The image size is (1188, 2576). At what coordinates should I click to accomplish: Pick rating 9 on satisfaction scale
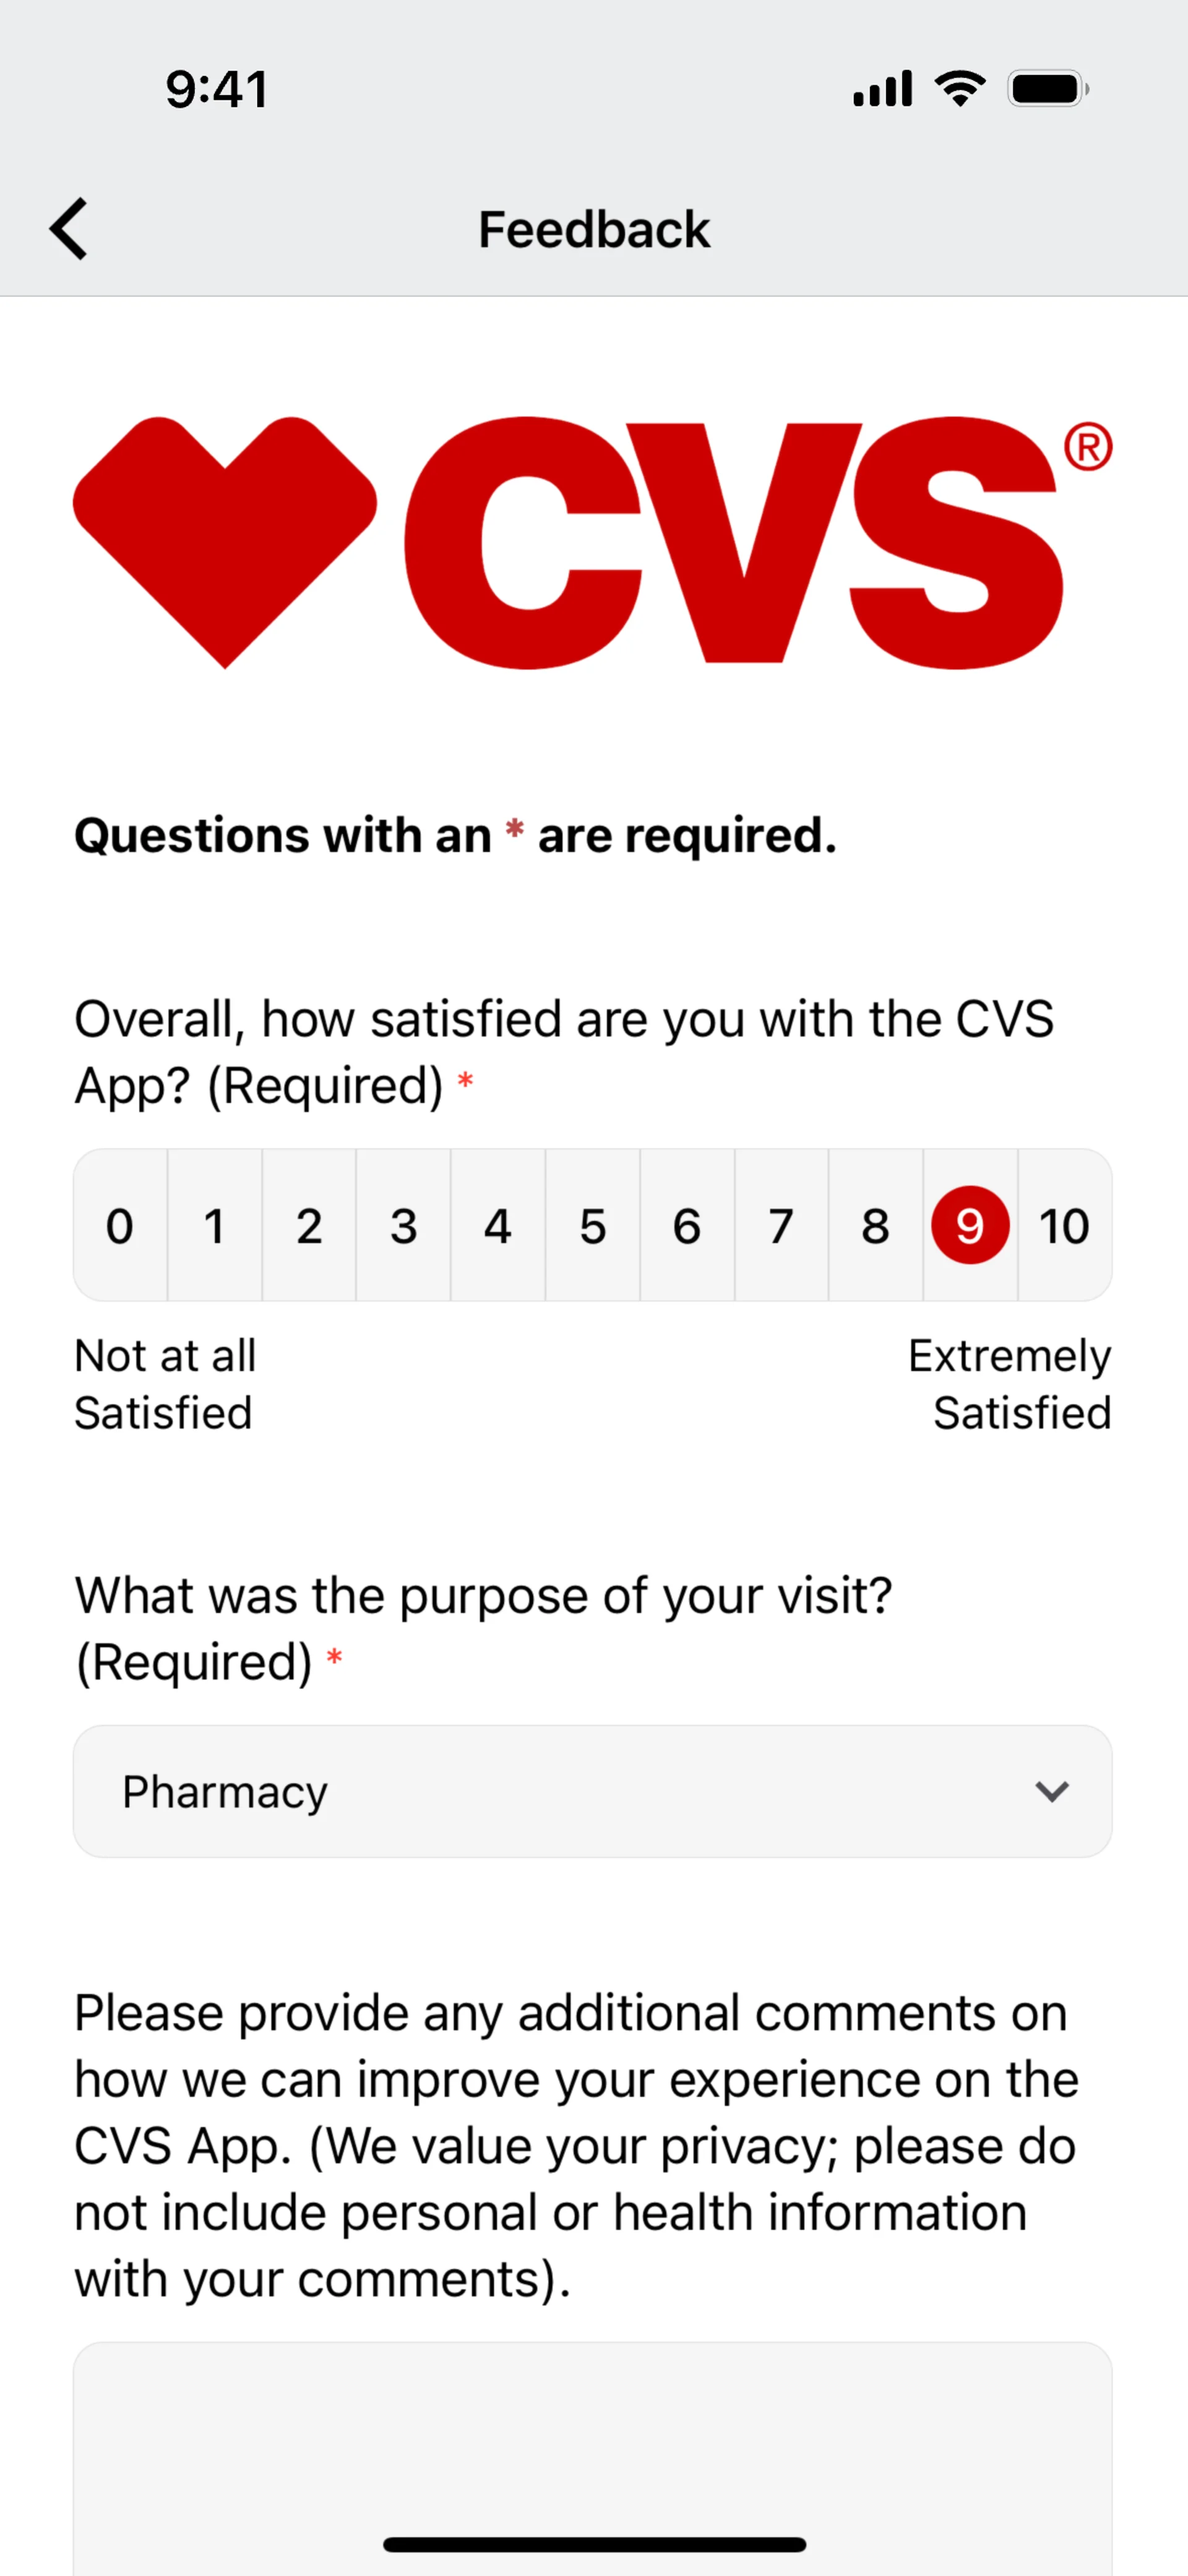click(x=970, y=1225)
